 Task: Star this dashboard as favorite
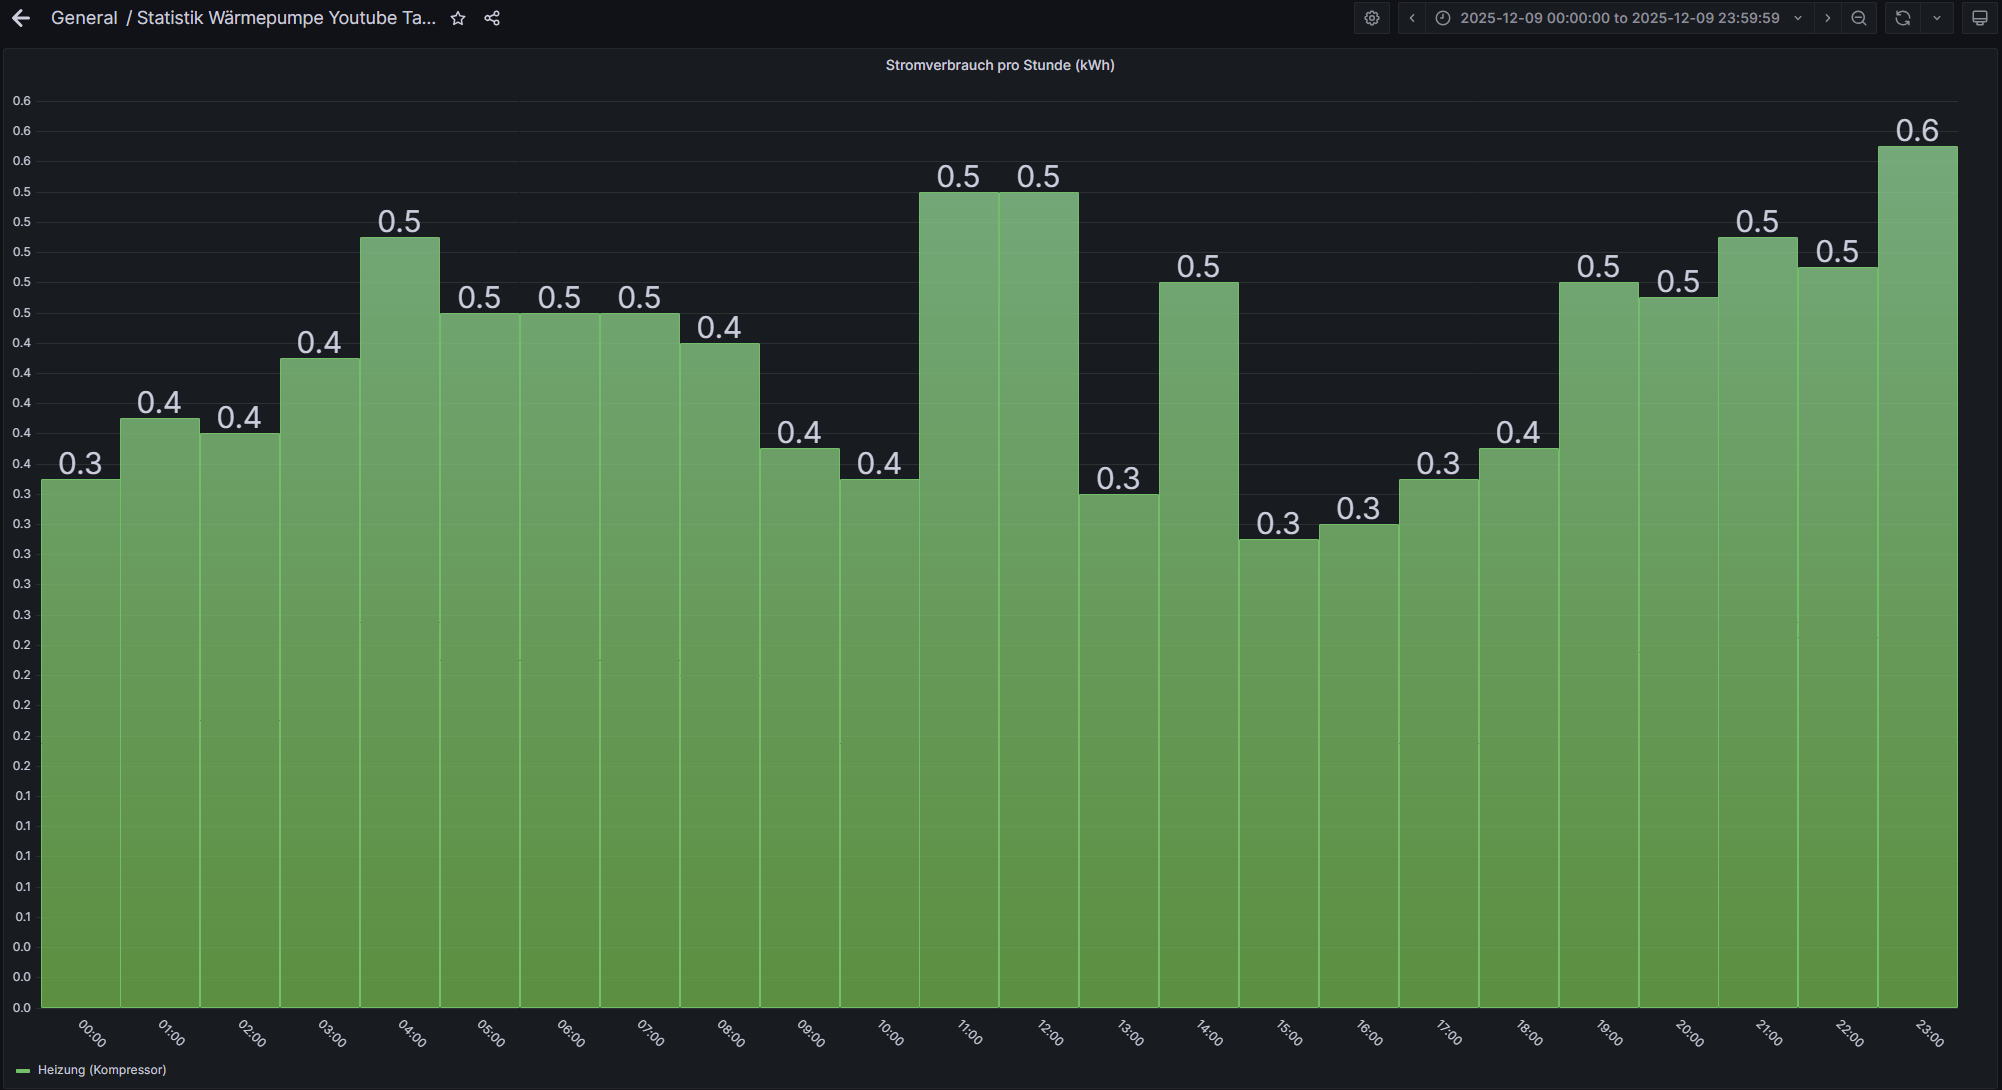(458, 18)
